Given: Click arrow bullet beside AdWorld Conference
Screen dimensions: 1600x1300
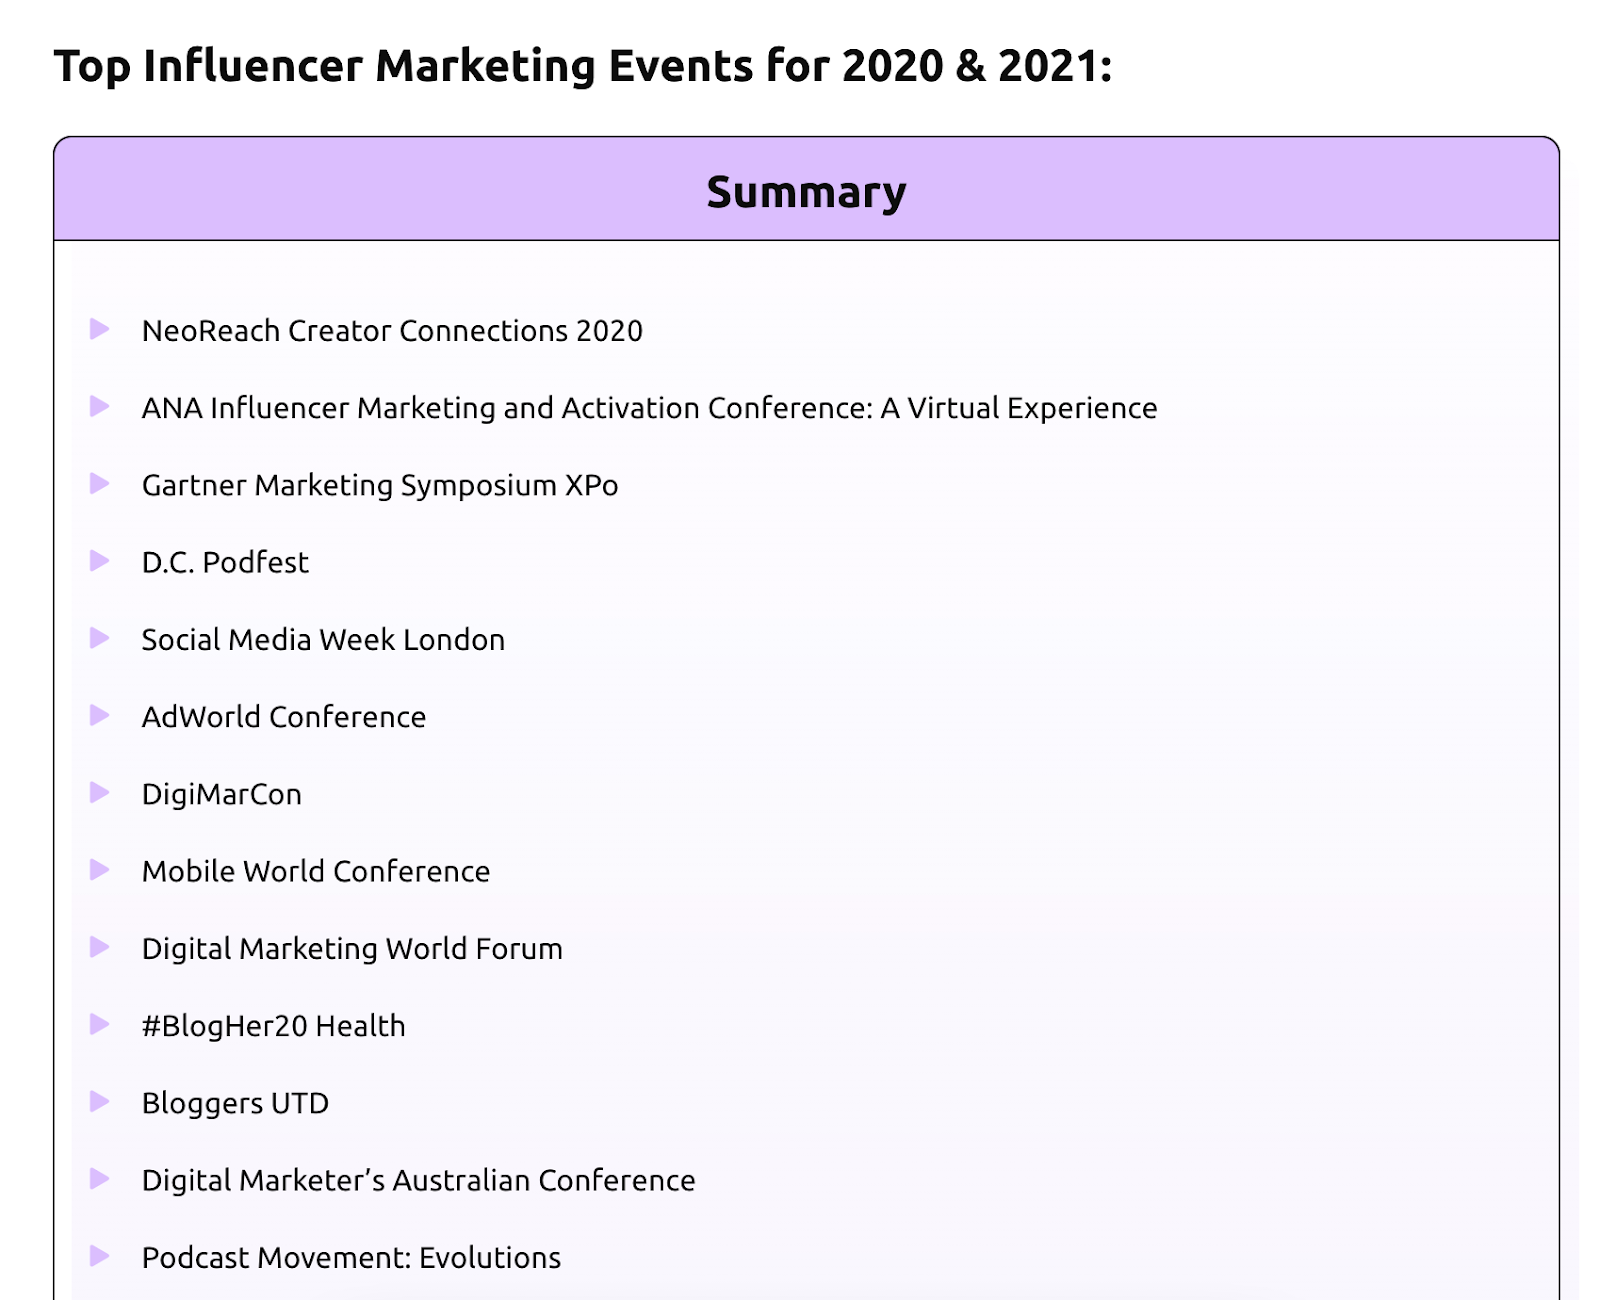Looking at the screenshot, I should (x=99, y=714).
